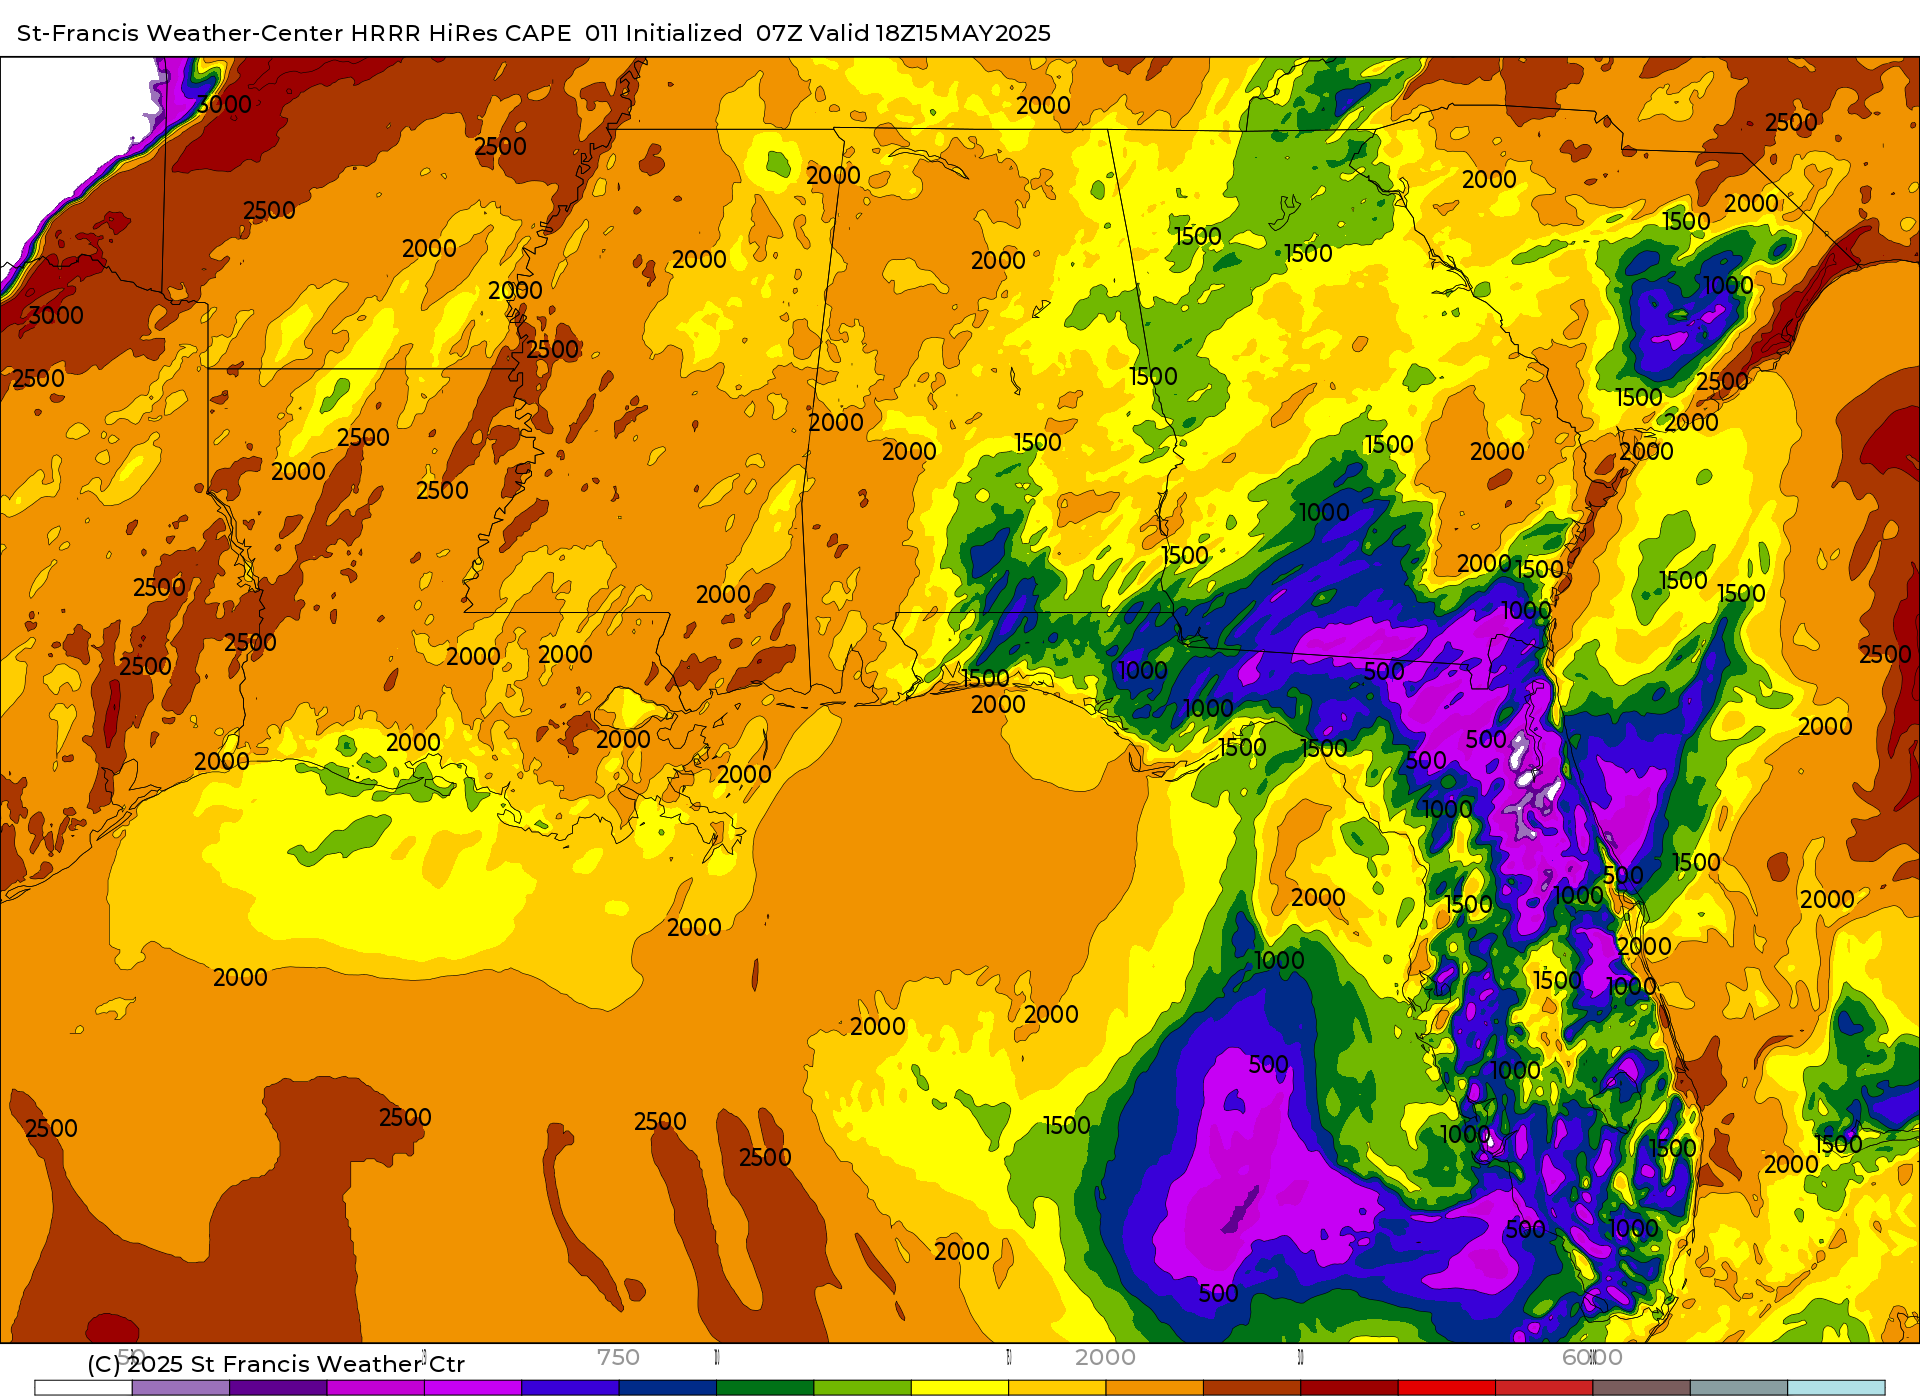Click the gray '2000' color bar tick label
This screenshot has width=1920, height=1400.
[1105, 1357]
